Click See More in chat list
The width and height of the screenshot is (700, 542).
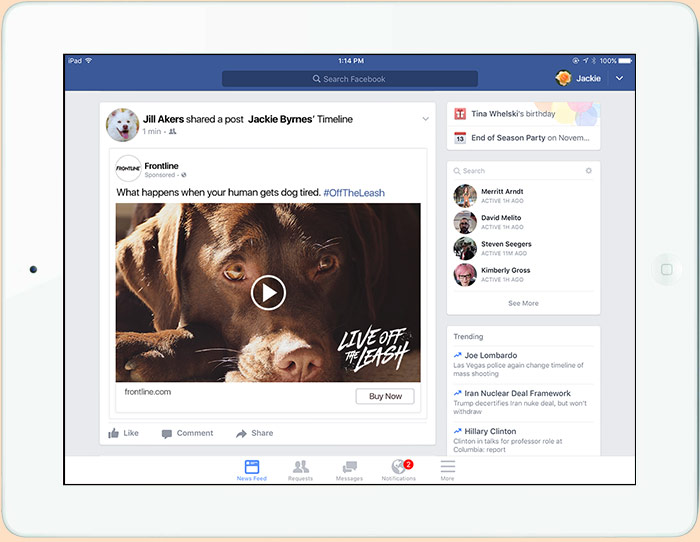coord(523,303)
